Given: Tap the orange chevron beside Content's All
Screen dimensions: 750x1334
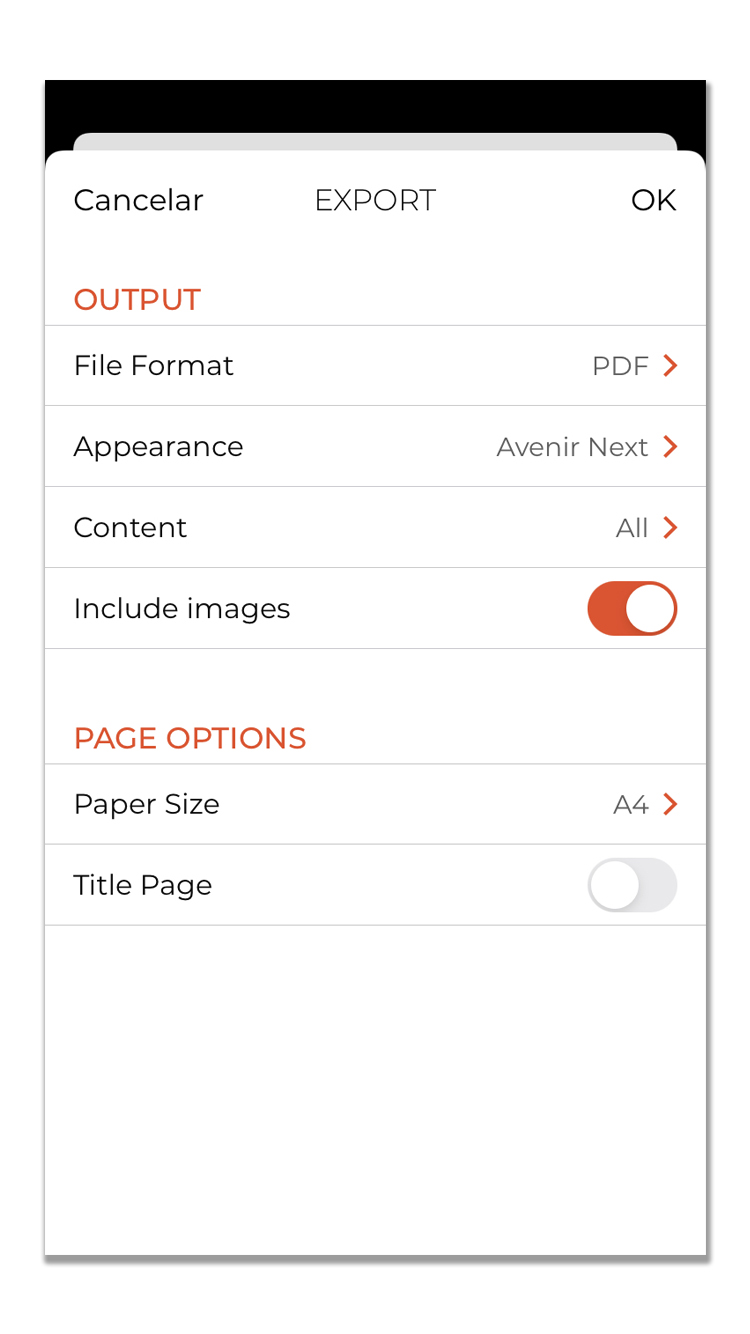Looking at the screenshot, I should 670,528.
